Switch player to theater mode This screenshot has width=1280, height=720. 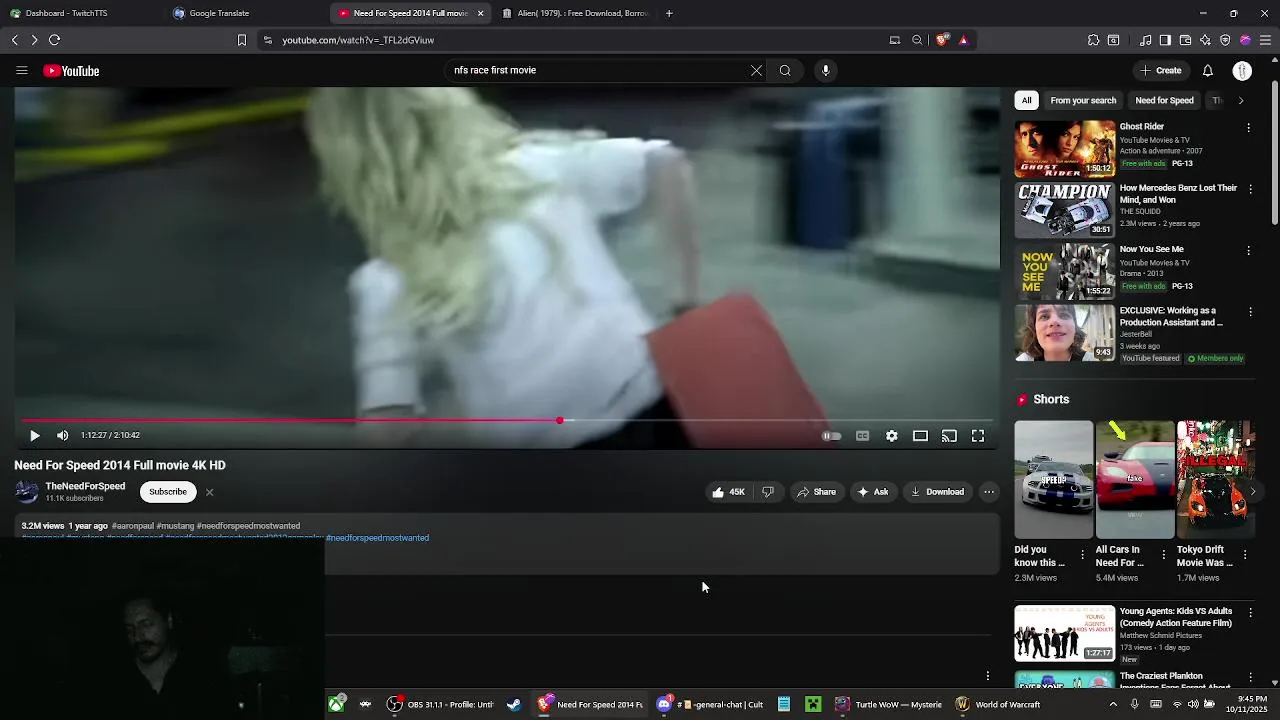tap(920, 436)
